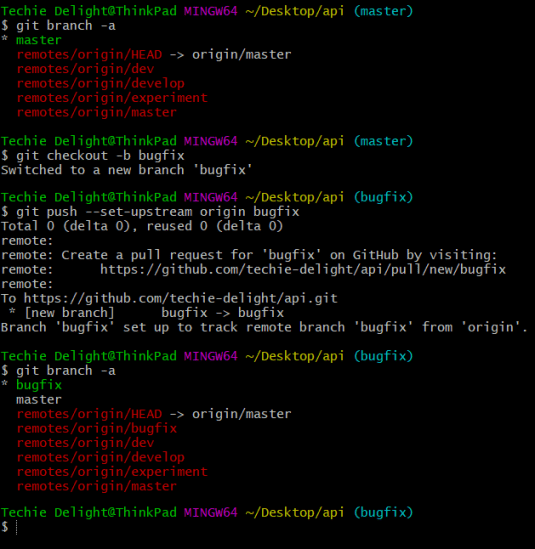Screen dimensions: 535x549
Task: Click 'remotes/origin/develop' in the first branch listing
Action: [101, 83]
